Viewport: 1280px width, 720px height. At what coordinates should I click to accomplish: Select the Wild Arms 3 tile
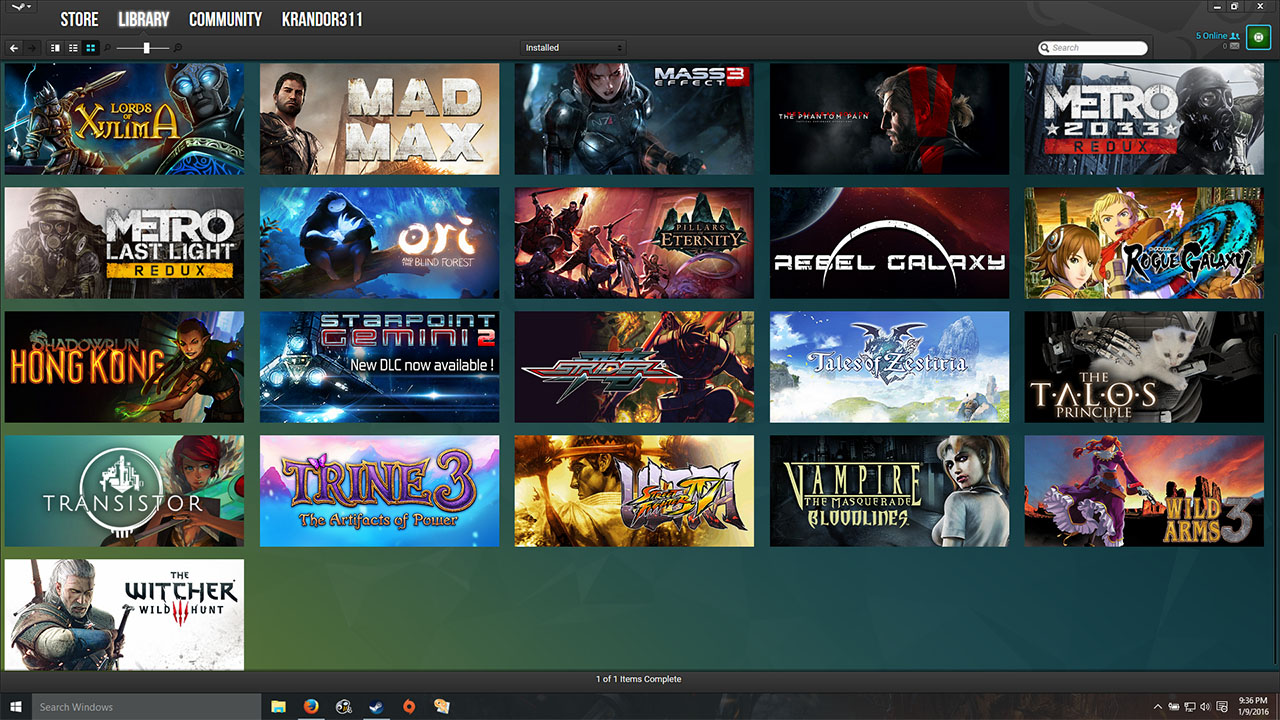[x=1144, y=491]
